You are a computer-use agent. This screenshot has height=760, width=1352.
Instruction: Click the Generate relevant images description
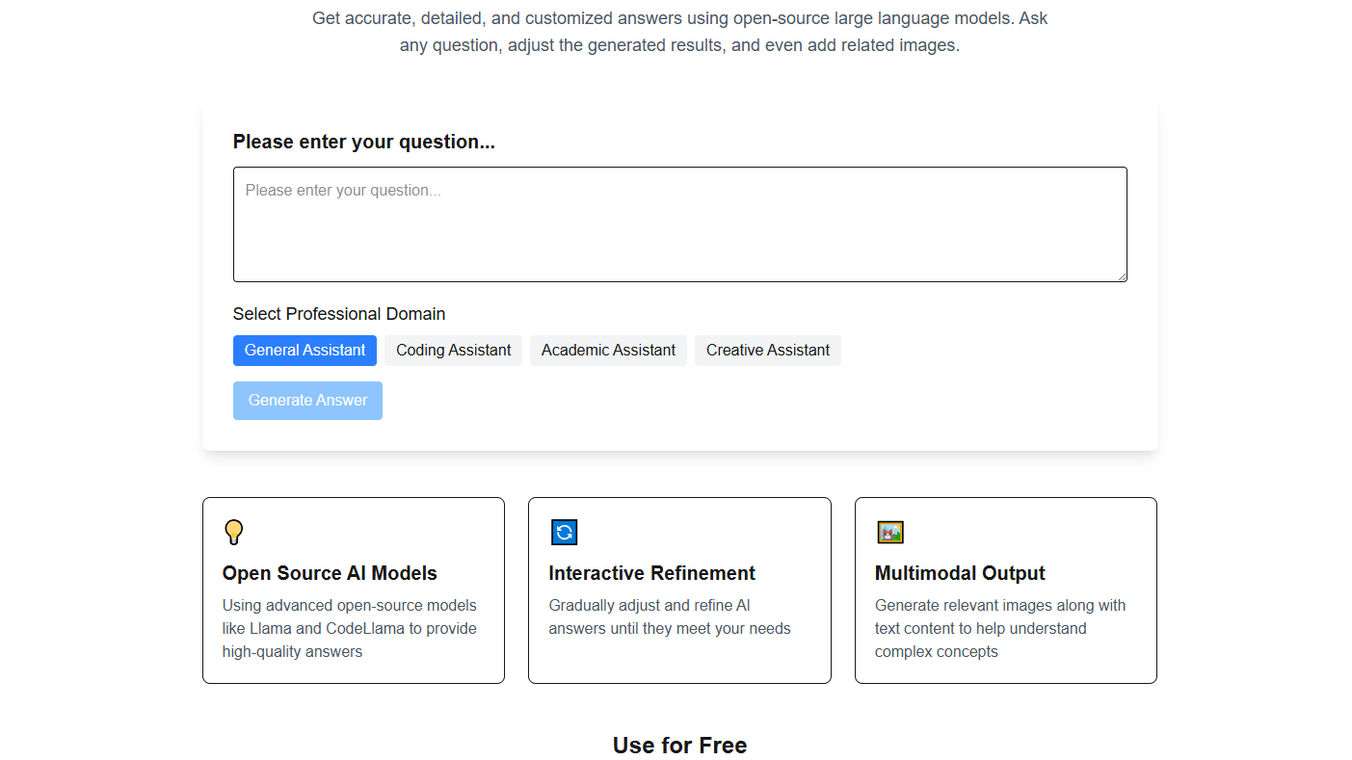pos(1000,628)
